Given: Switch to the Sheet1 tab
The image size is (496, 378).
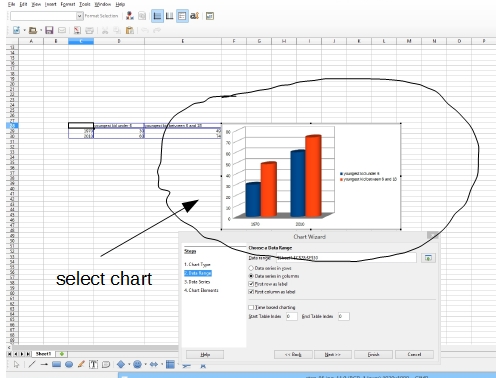Looking at the screenshot, I should (x=44, y=354).
